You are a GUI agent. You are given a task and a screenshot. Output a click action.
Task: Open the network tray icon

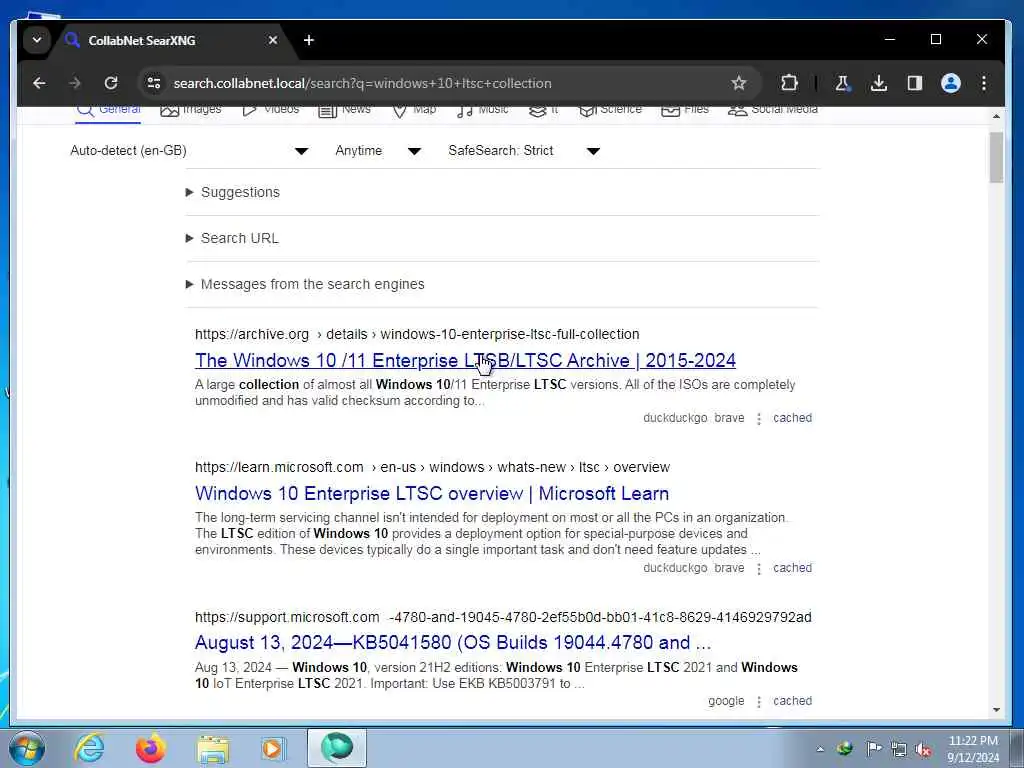click(899, 749)
